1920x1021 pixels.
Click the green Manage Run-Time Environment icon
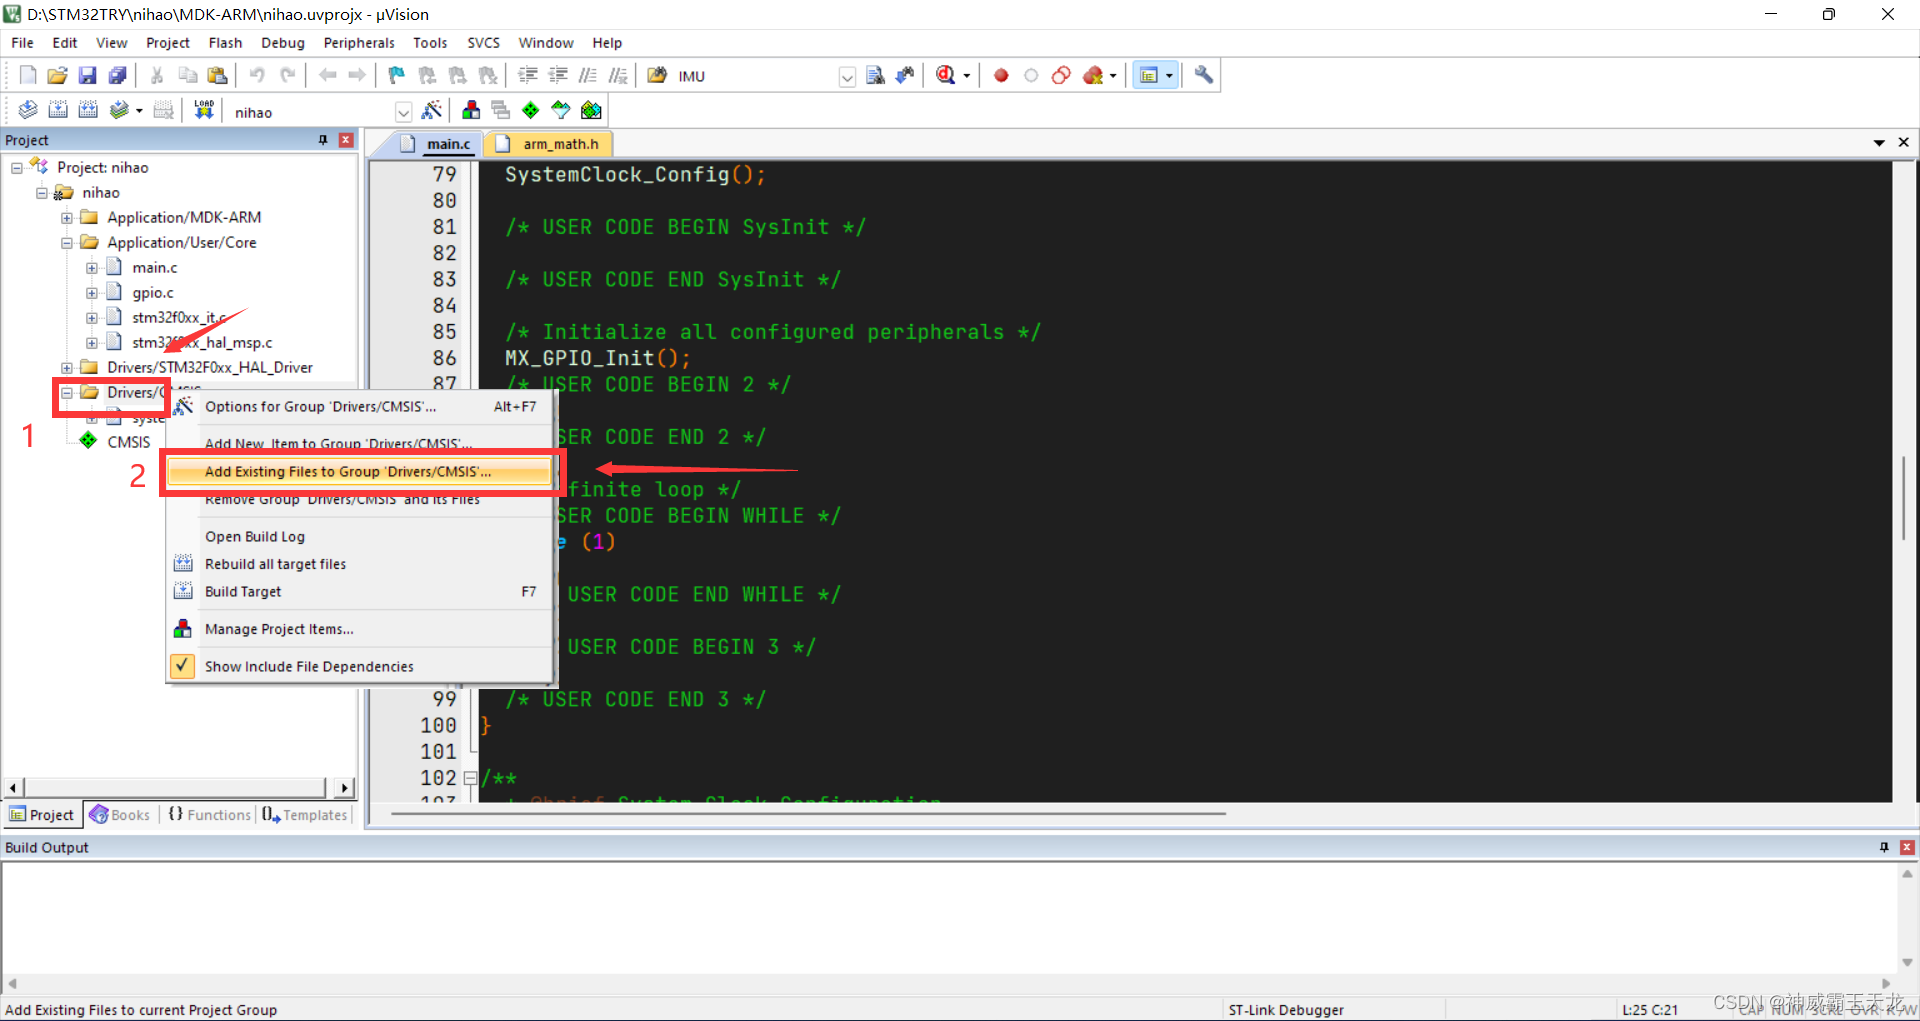531,110
